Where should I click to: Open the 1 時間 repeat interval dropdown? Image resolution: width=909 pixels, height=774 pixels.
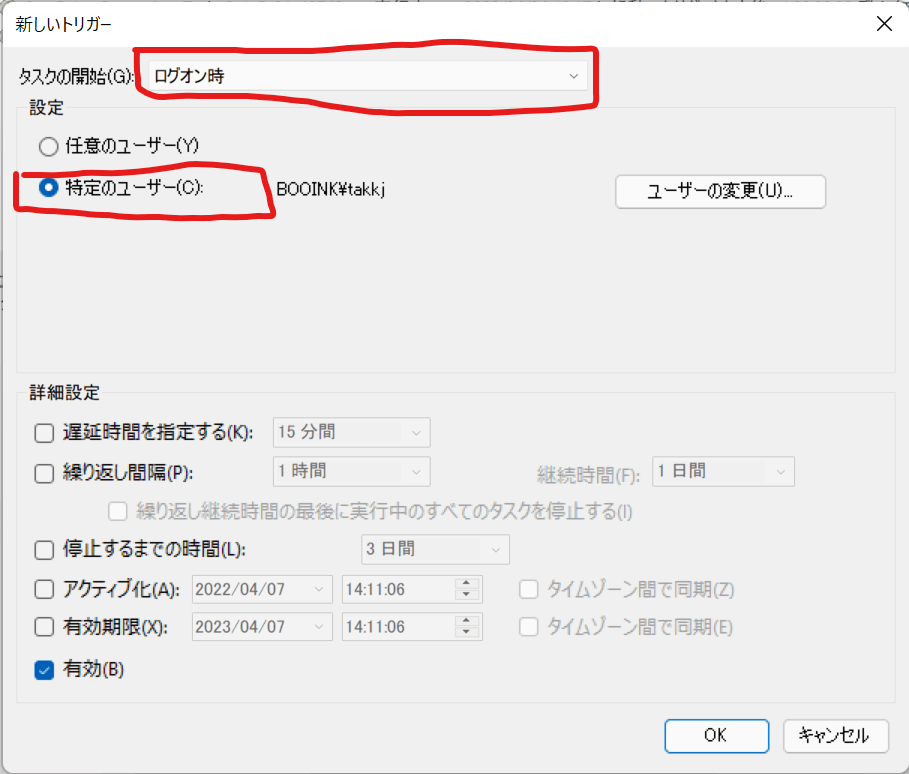pyautogui.click(x=351, y=471)
